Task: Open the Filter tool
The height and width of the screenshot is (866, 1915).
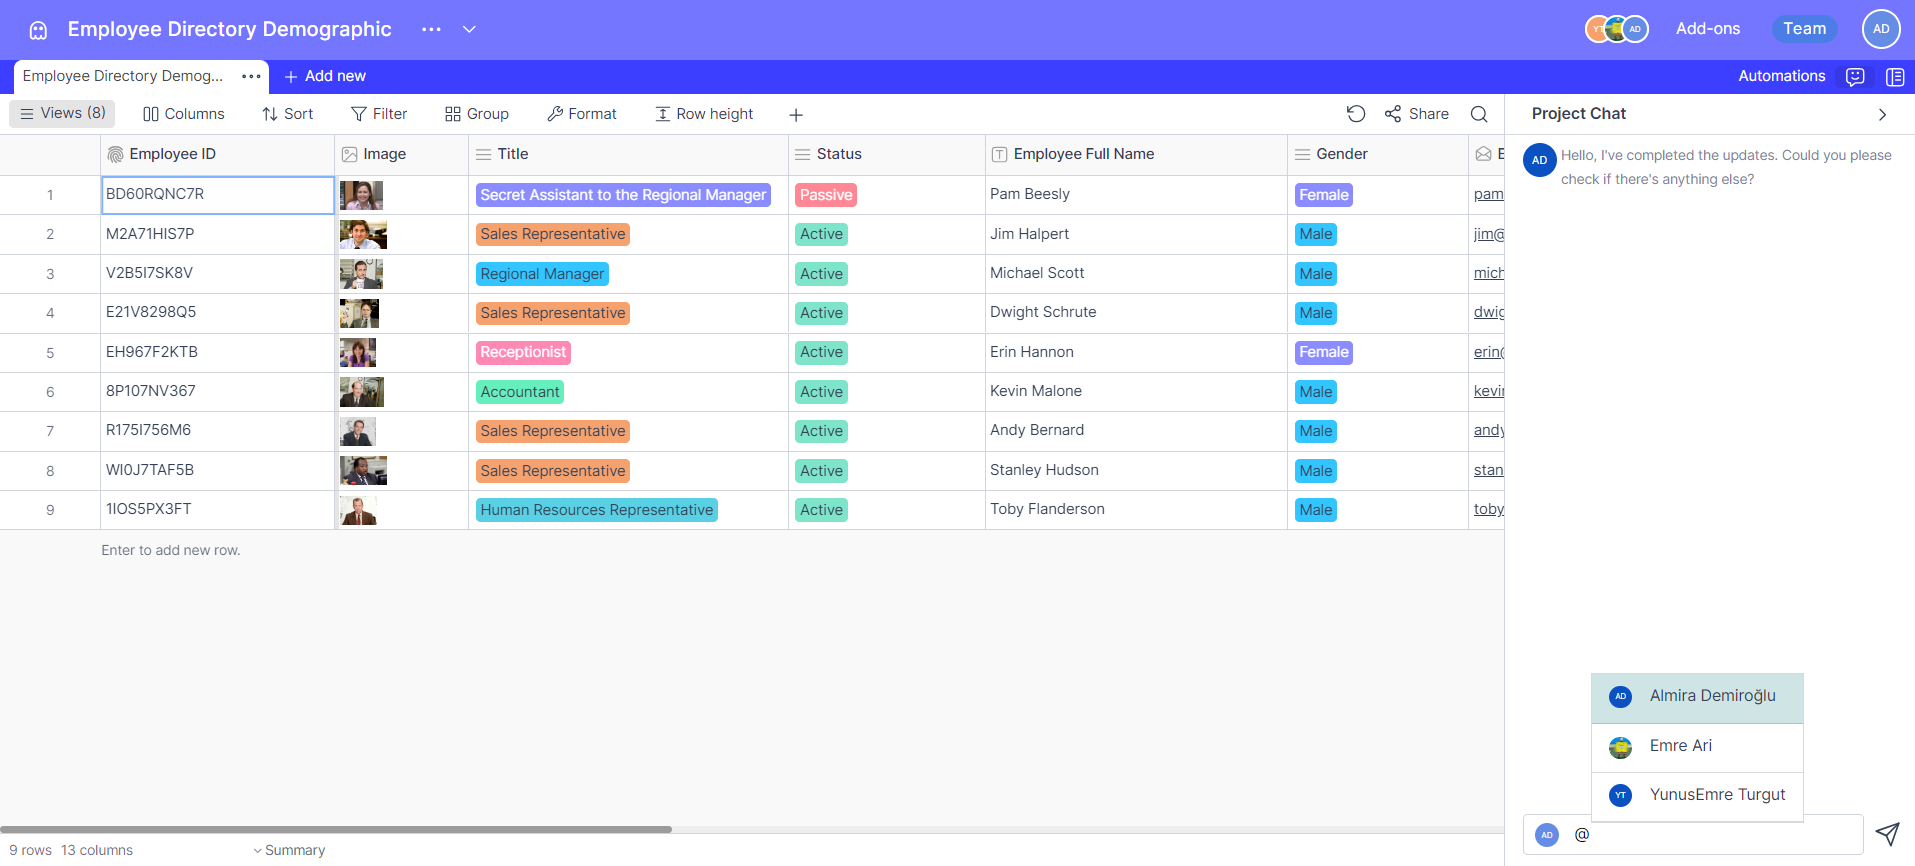Action: tap(379, 114)
